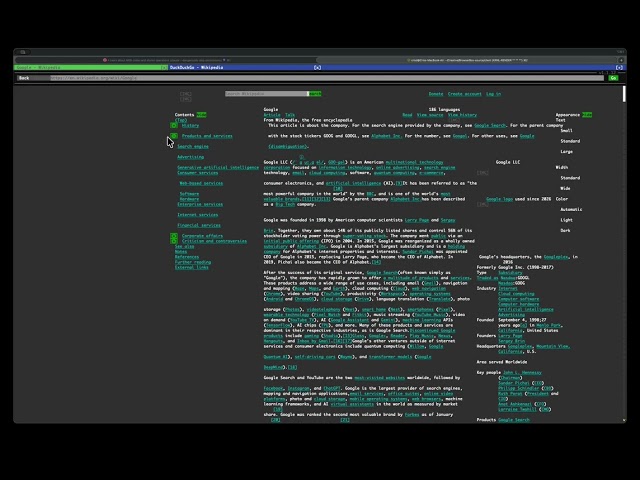Open the Corporate affairs contents link
This screenshot has width=640, height=480.
pyautogui.click(x=202, y=236)
